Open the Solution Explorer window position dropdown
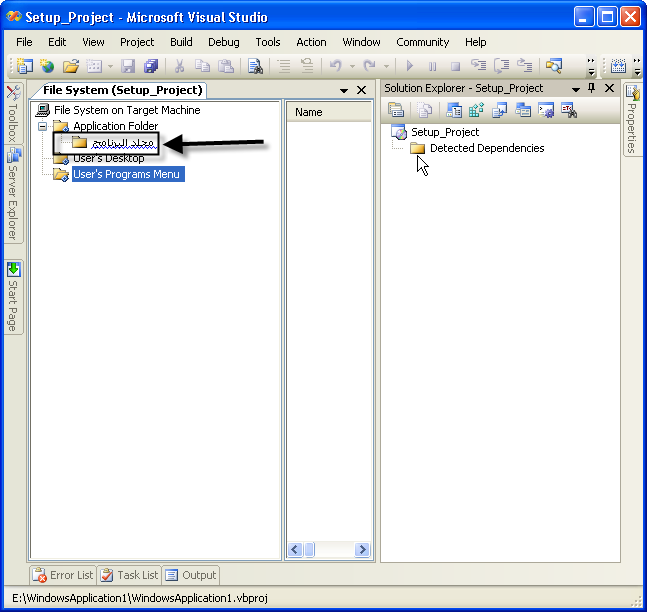647x612 pixels. (x=576, y=89)
